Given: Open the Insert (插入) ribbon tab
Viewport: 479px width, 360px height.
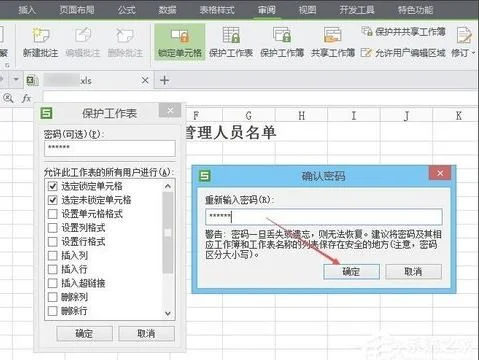Looking at the screenshot, I should [x=27, y=10].
